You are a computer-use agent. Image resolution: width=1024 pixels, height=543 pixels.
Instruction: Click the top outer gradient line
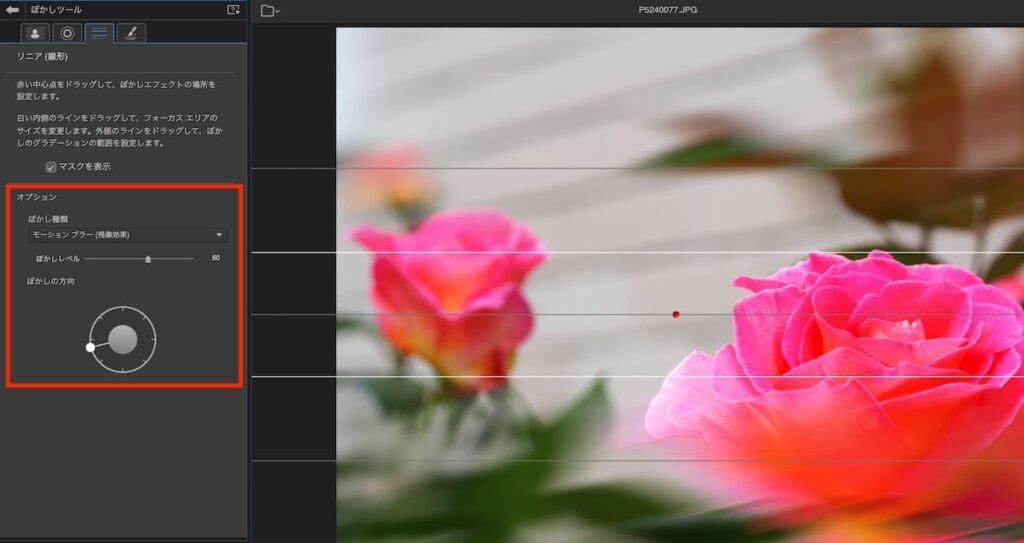point(637,169)
